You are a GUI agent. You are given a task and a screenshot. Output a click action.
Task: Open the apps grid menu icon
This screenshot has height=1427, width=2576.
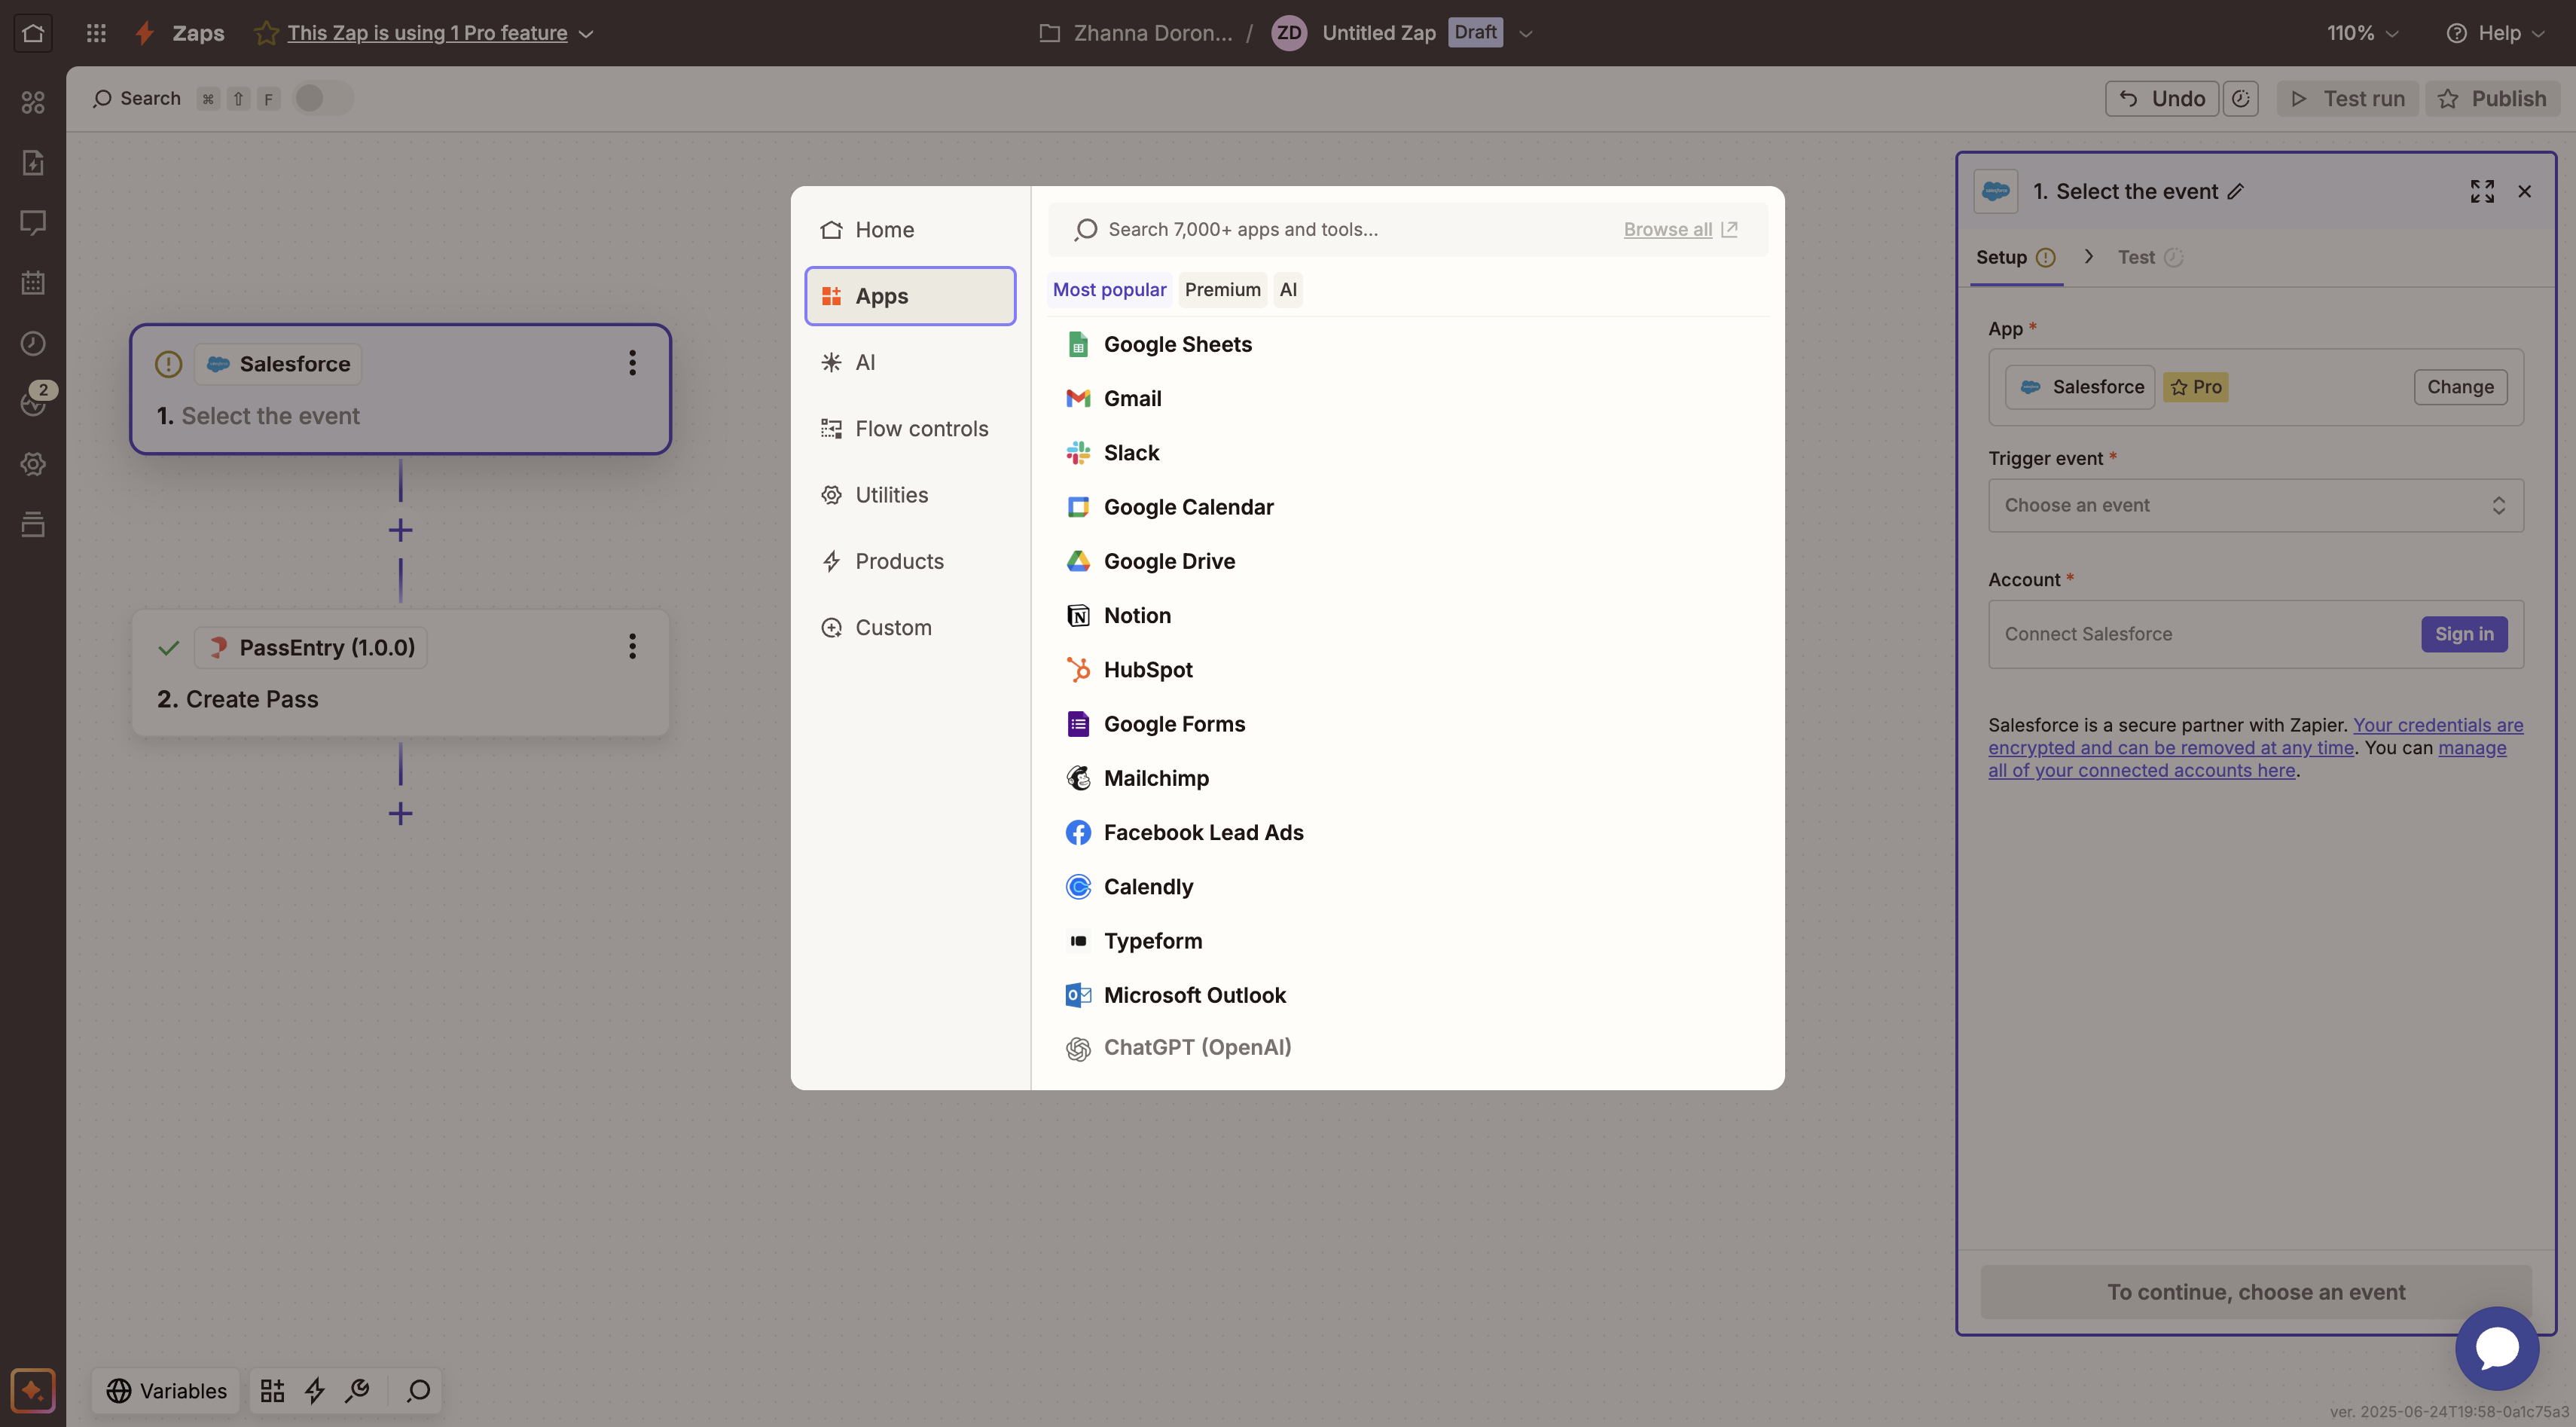96,33
